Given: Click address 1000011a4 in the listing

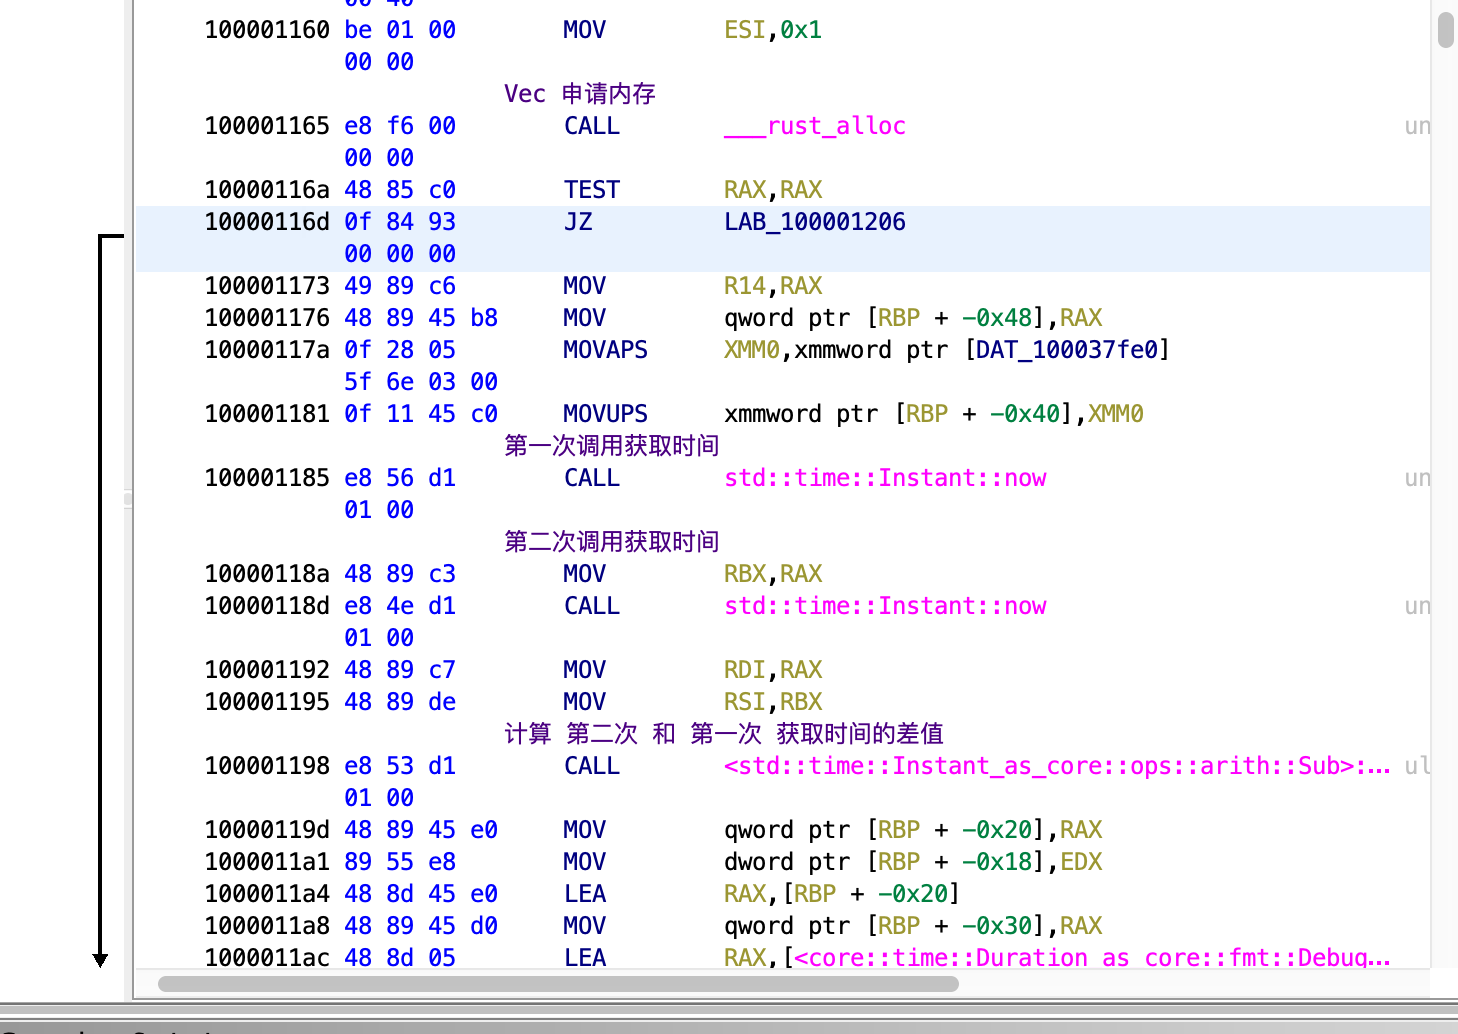Looking at the screenshot, I should (x=266, y=894).
